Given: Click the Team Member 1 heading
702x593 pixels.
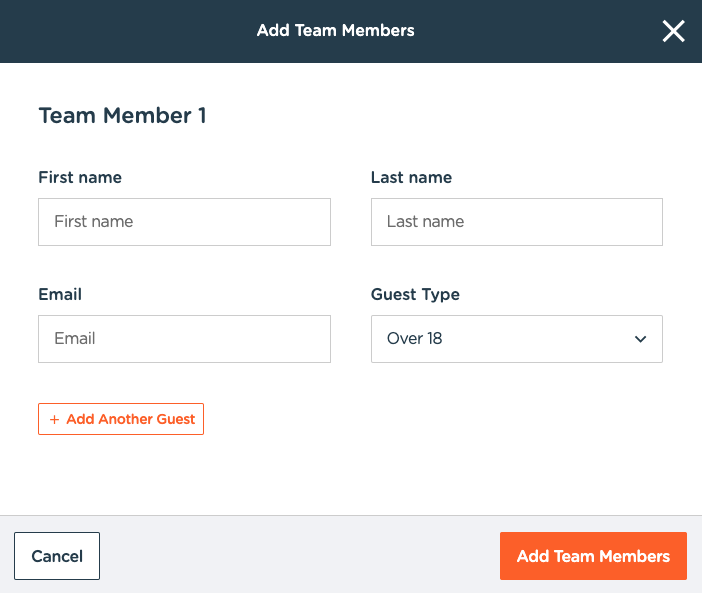Looking at the screenshot, I should 122,116.
